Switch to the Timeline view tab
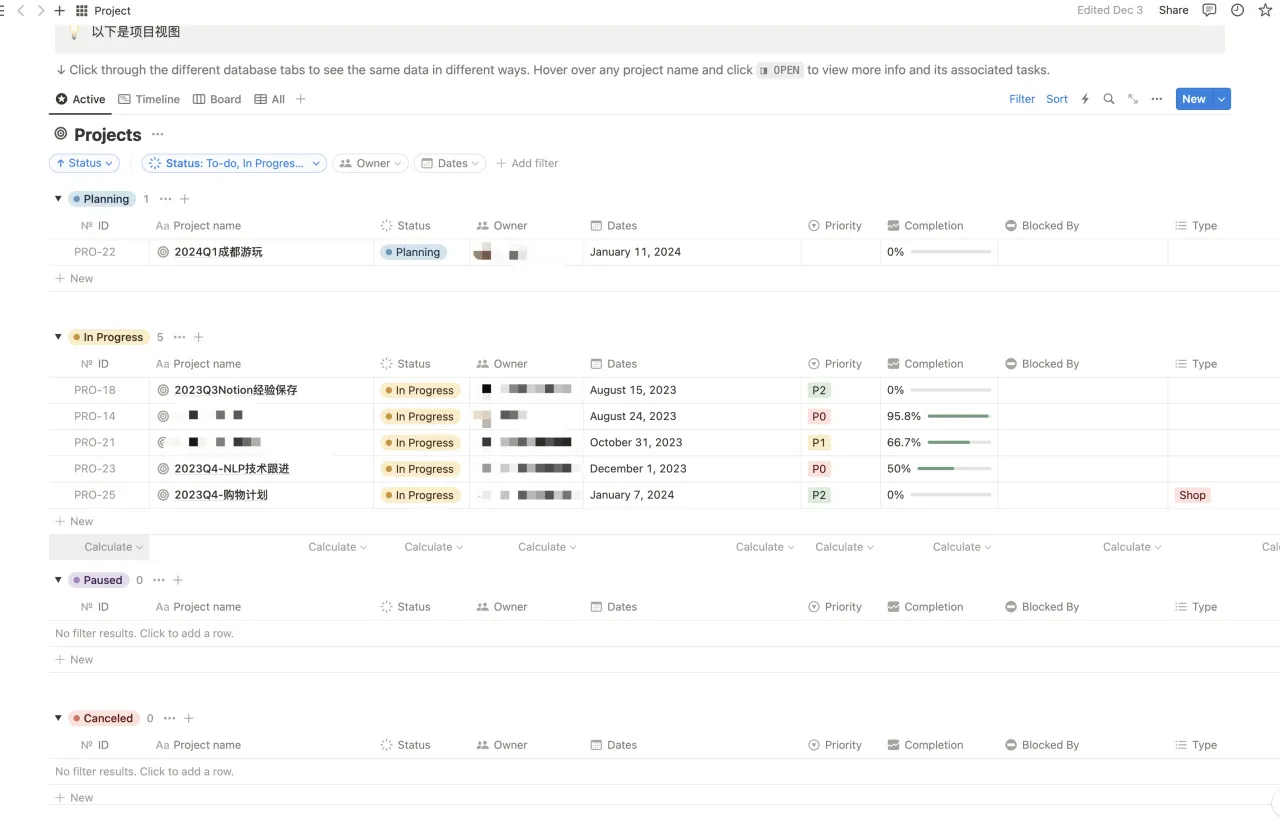Image resolution: width=1280 pixels, height=829 pixels. 149,99
